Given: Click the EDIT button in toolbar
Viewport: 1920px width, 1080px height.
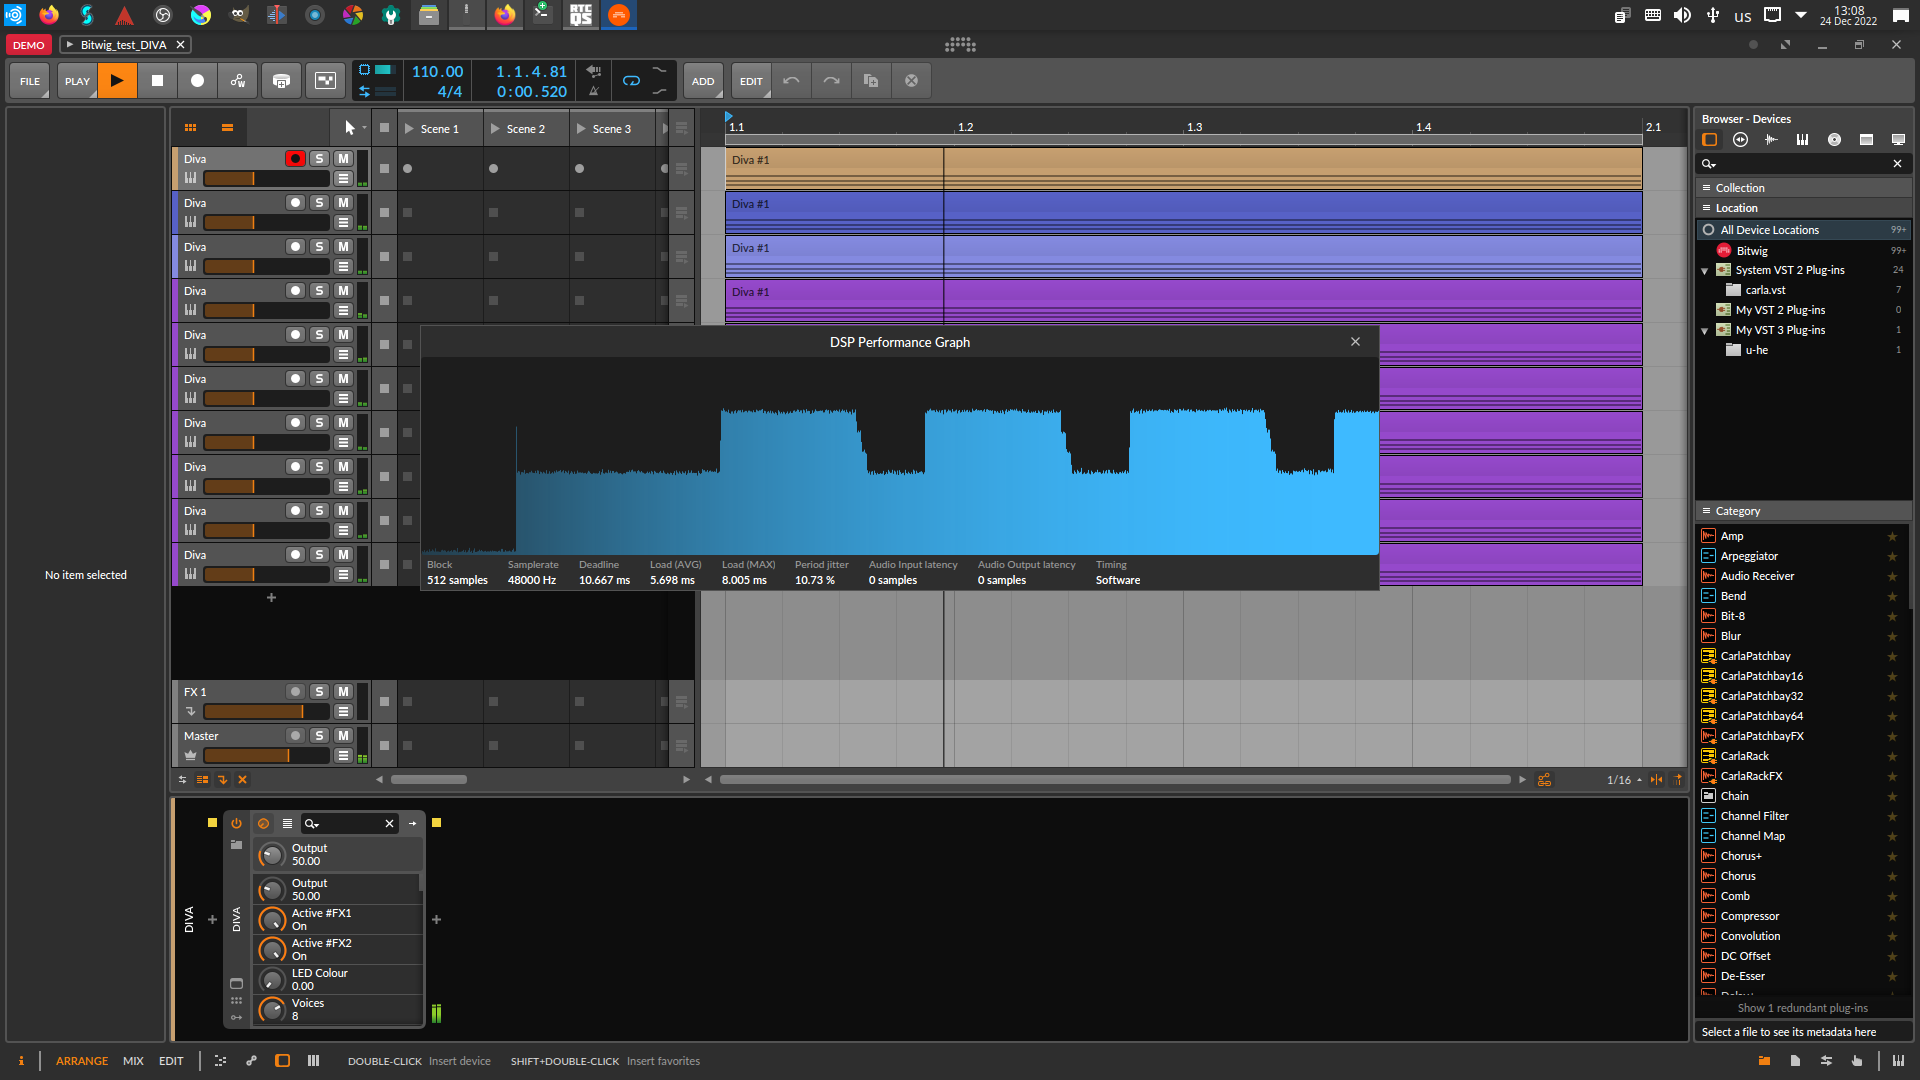Looking at the screenshot, I should [750, 80].
